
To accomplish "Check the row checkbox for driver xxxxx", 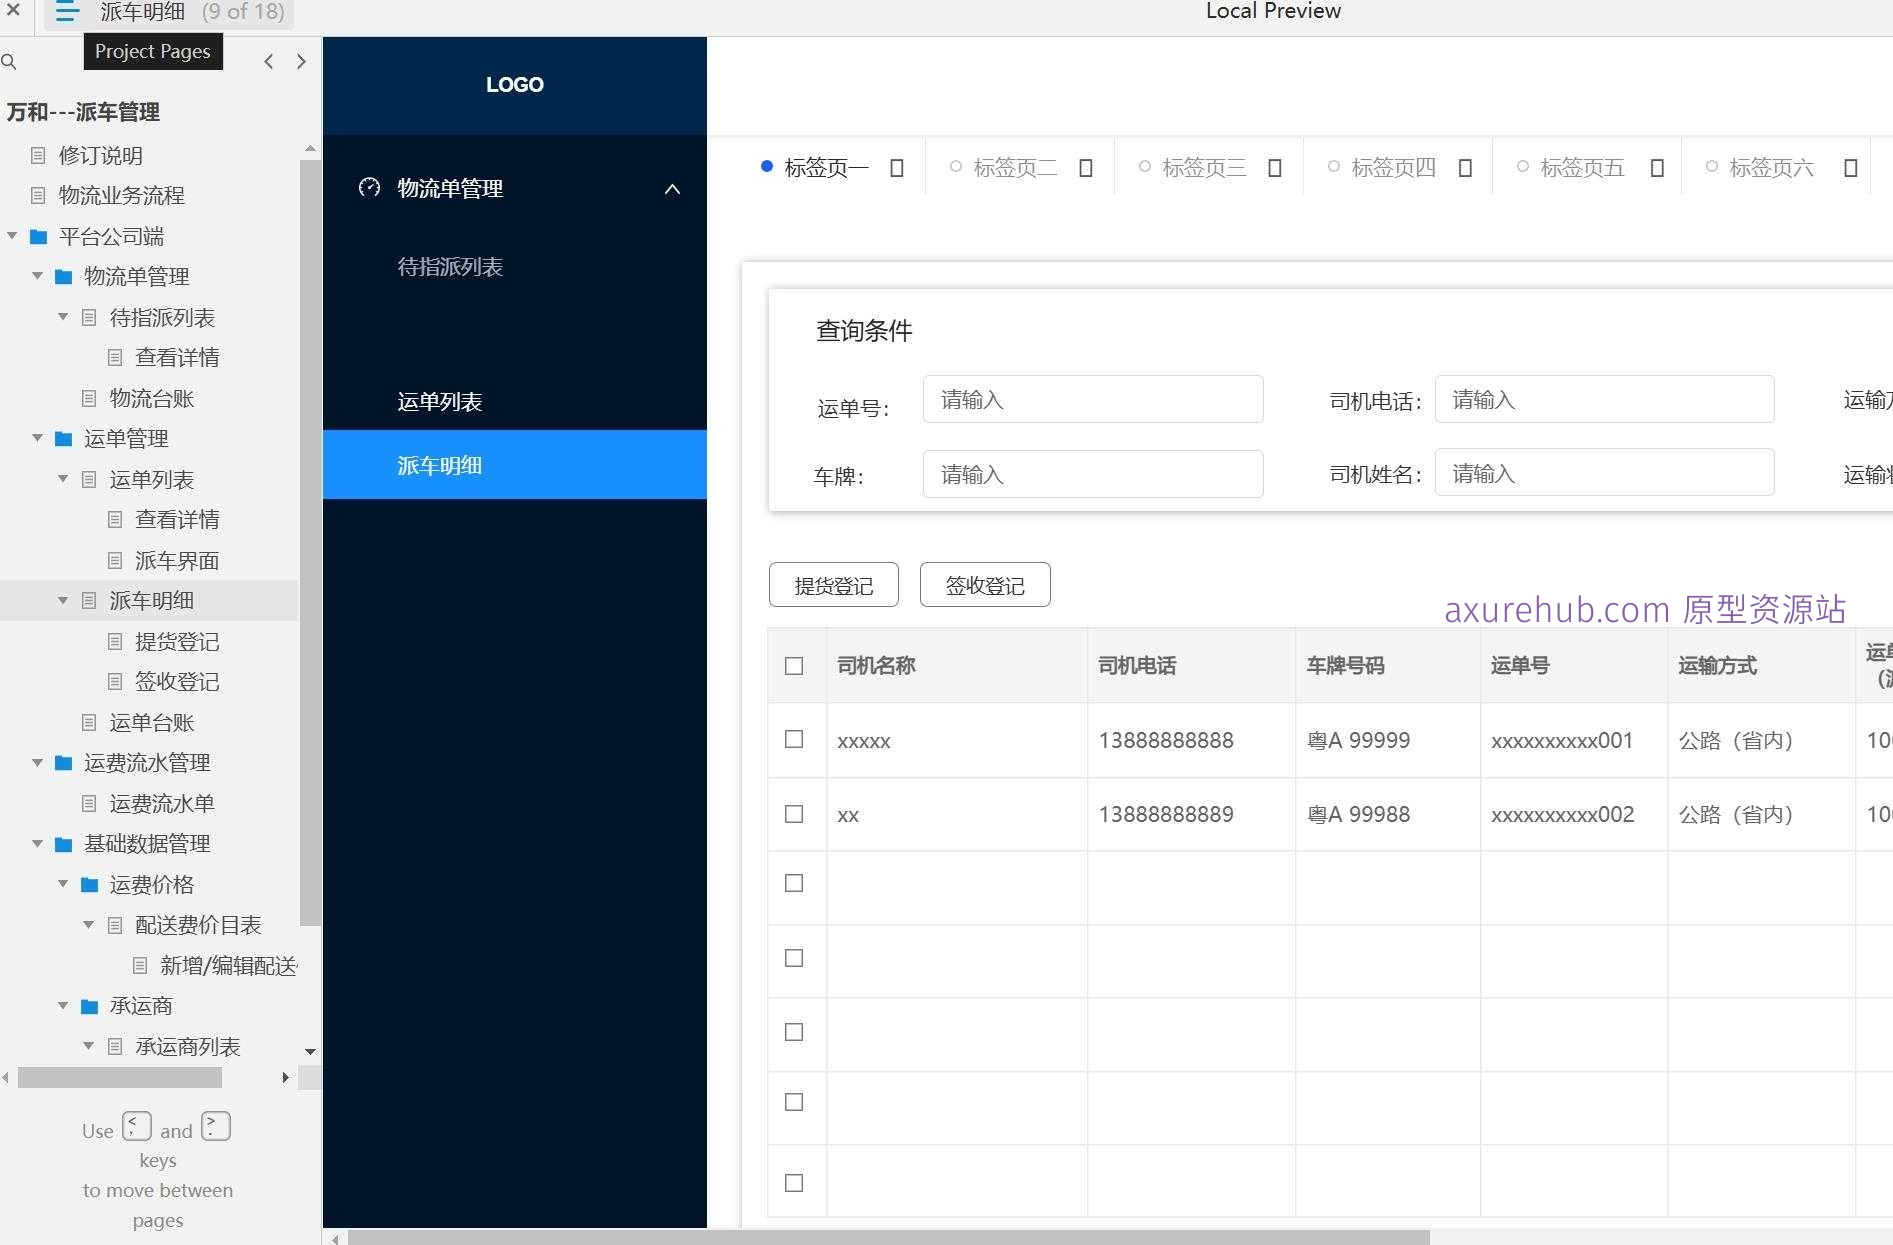I will coord(795,740).
